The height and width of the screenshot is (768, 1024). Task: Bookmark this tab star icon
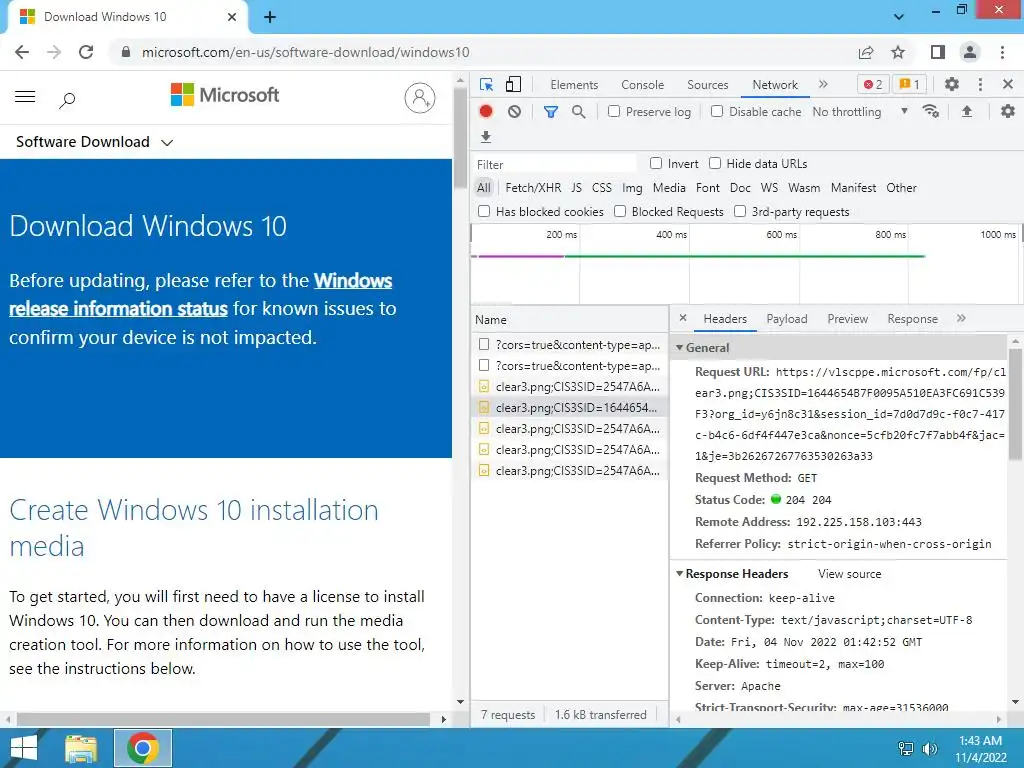898,52
